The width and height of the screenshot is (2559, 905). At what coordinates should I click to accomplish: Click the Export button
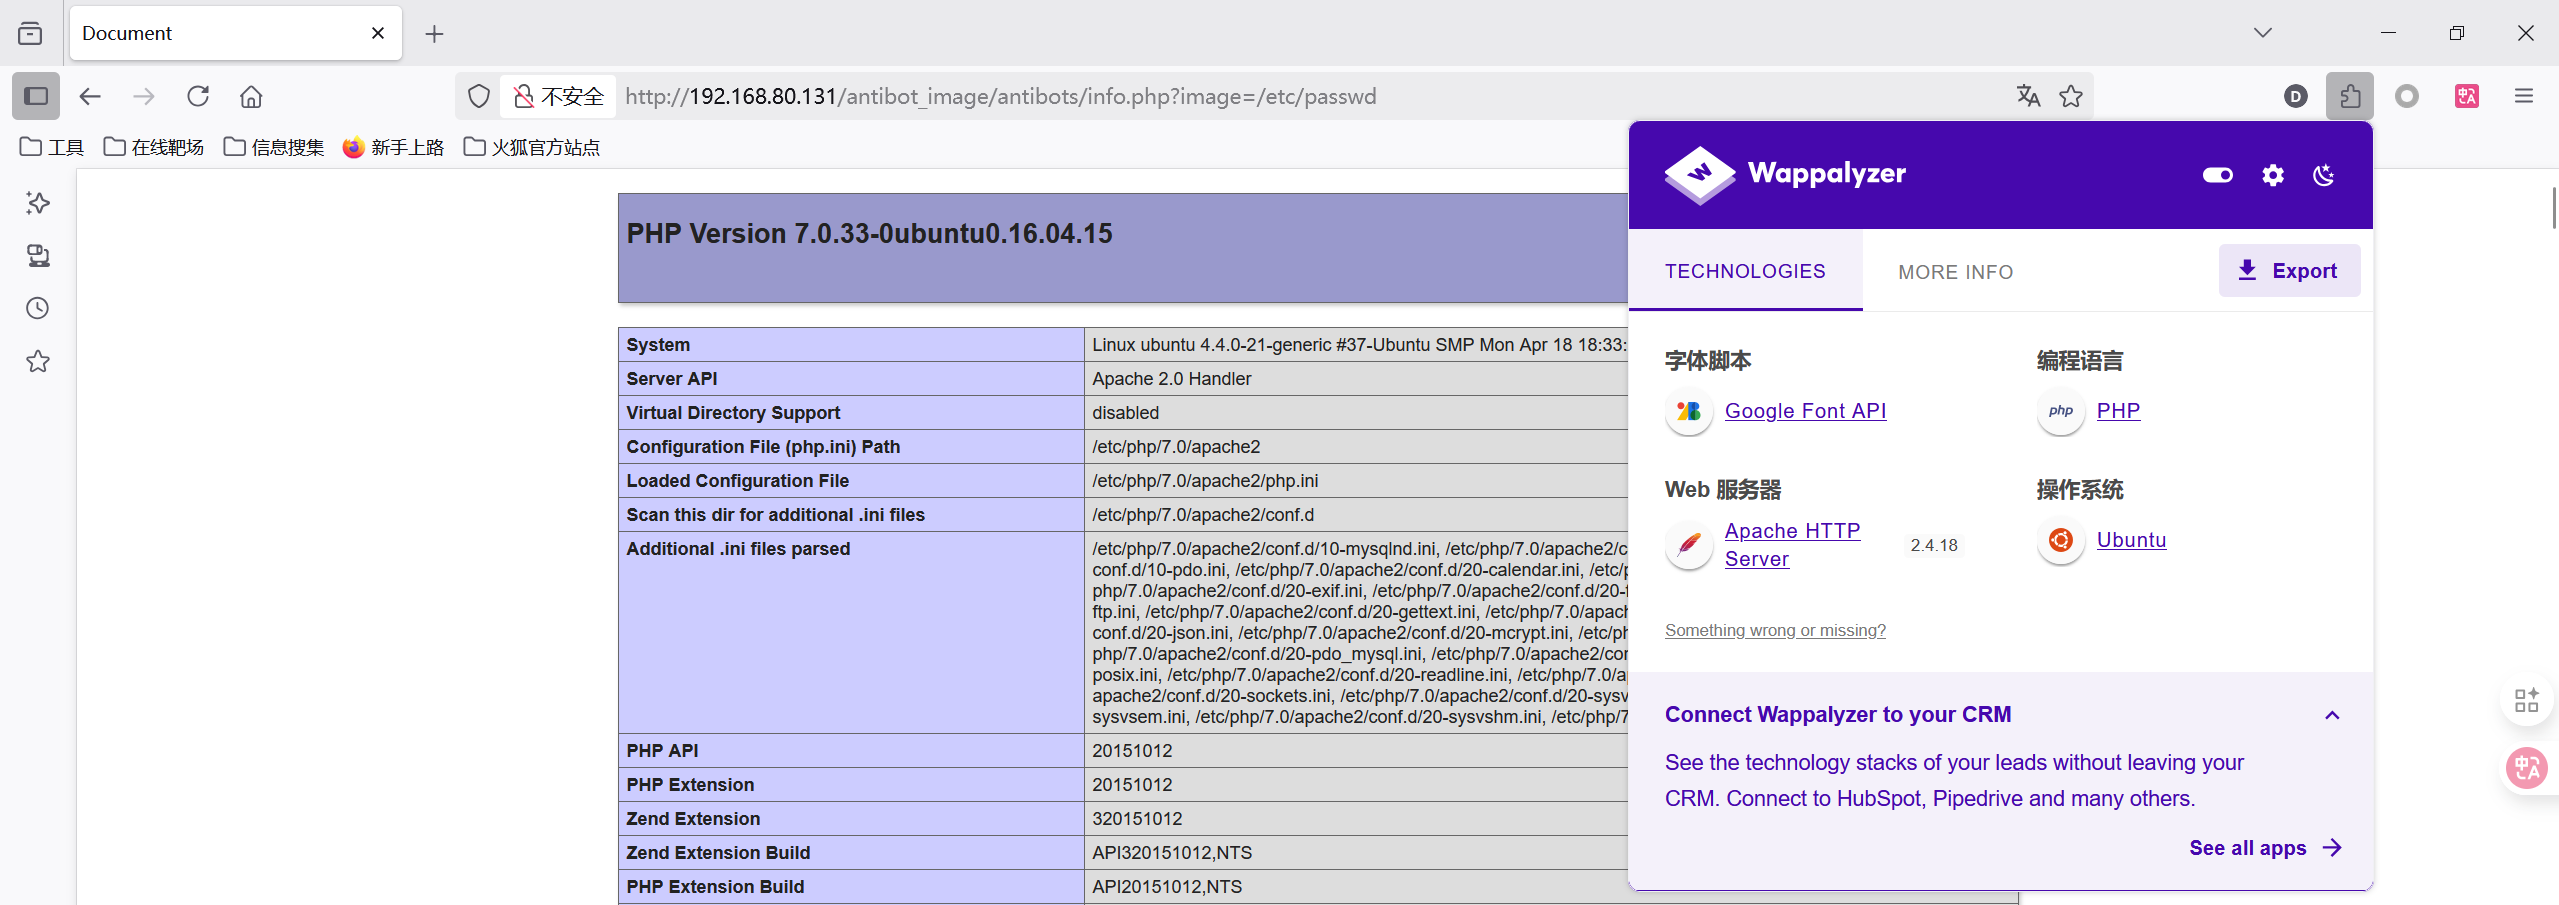(x=2289, y=270)
